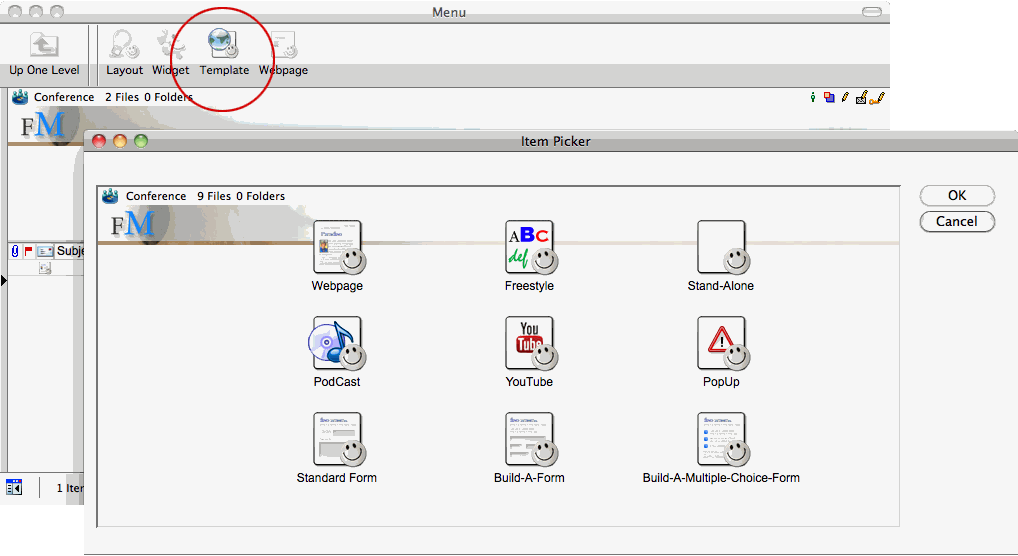Choose the Stand-Alone template icon

pos(721,248)
